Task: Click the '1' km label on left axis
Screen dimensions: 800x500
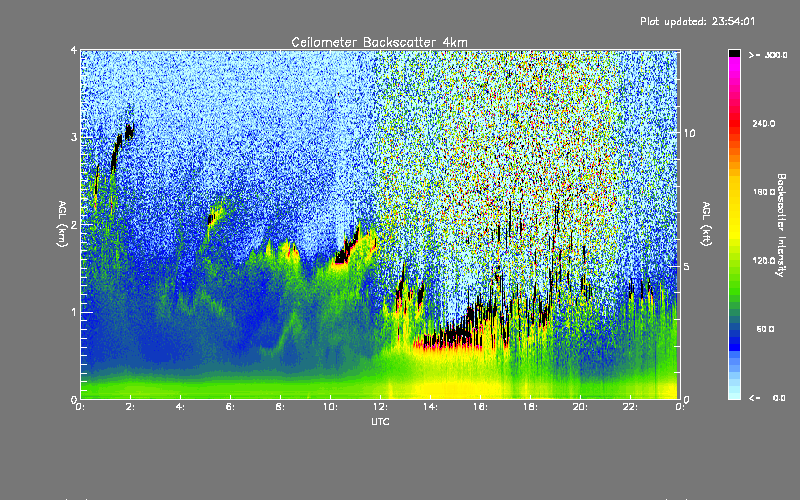Action: pyautogui.click(x=74, y=312)
